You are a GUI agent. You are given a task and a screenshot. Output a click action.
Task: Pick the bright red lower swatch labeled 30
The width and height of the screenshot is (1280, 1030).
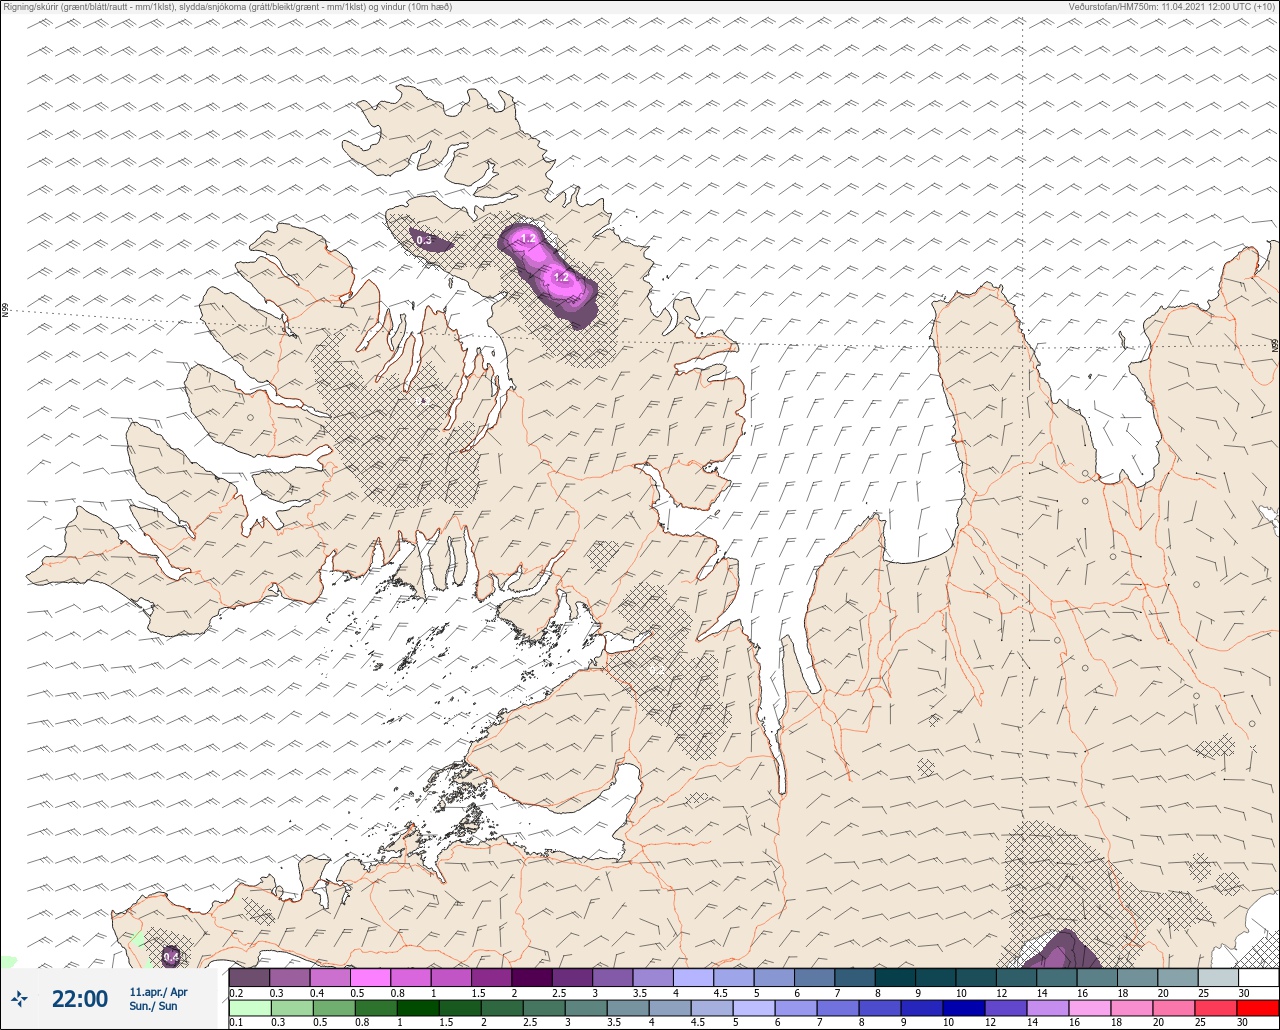[x=1258, y=1007]
